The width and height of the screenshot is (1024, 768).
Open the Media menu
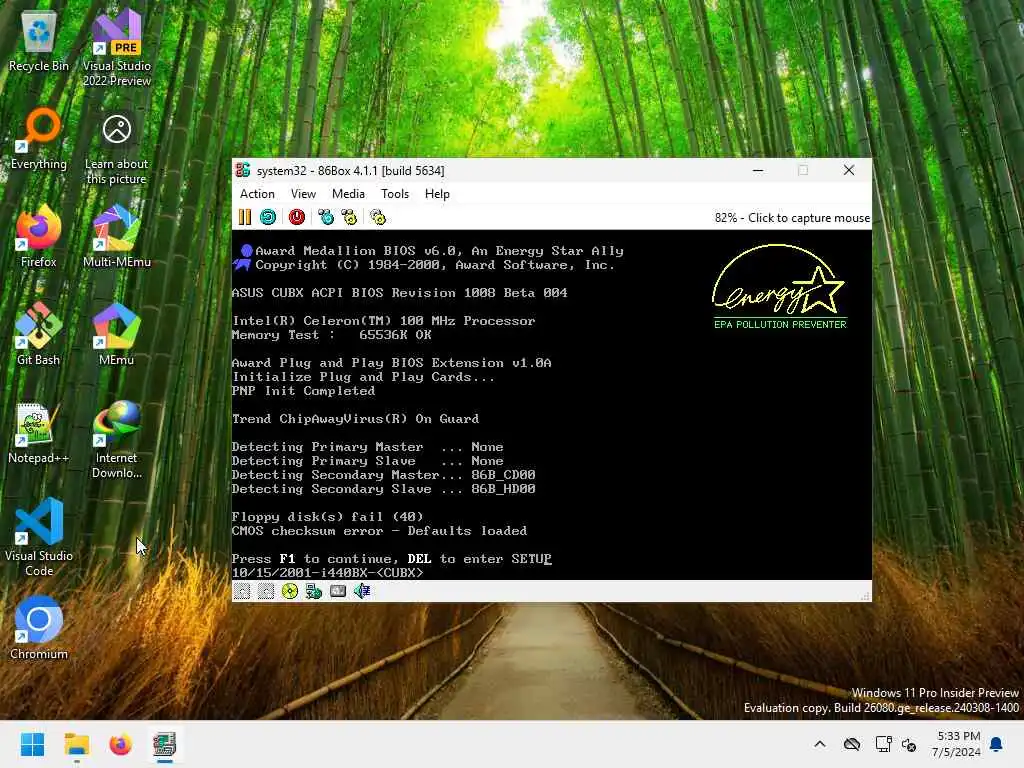(348, 194)
